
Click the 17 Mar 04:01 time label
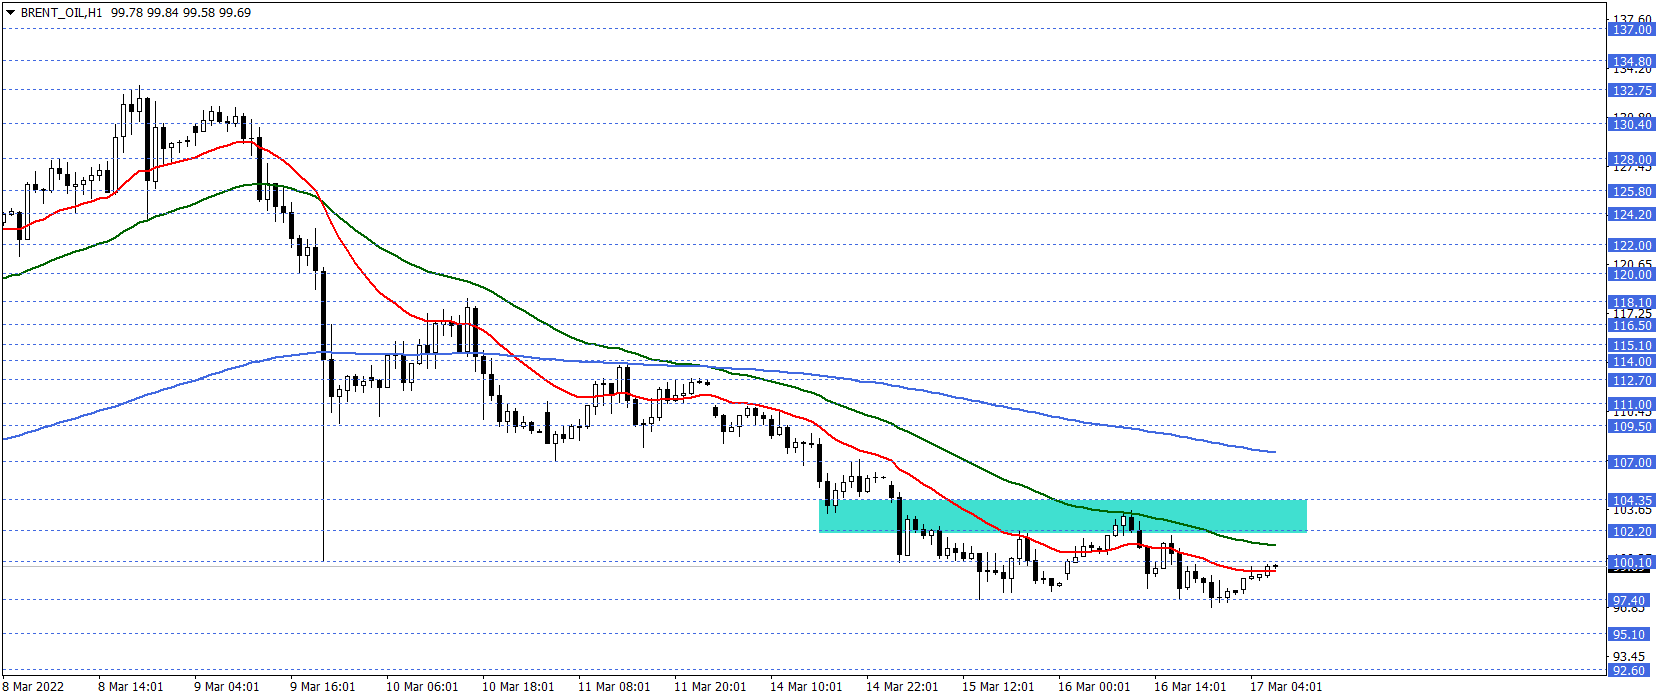[x=1286, y=687]
